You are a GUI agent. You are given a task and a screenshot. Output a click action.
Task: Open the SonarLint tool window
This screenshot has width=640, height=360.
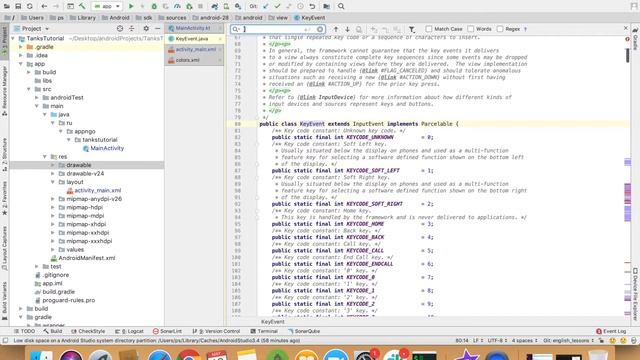[167, 331]
